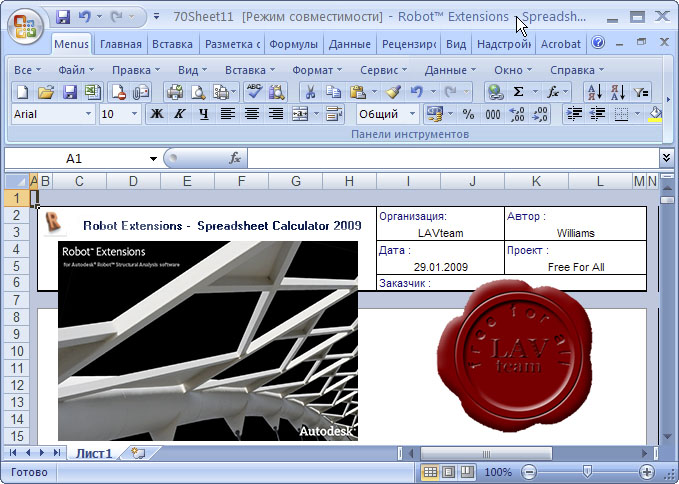679x484 pixels.
Task: Open the Формат menu
Action: pos(317,70)
